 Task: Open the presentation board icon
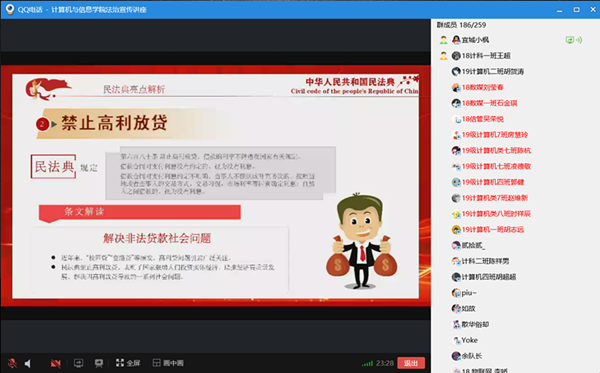click(99, 363)
